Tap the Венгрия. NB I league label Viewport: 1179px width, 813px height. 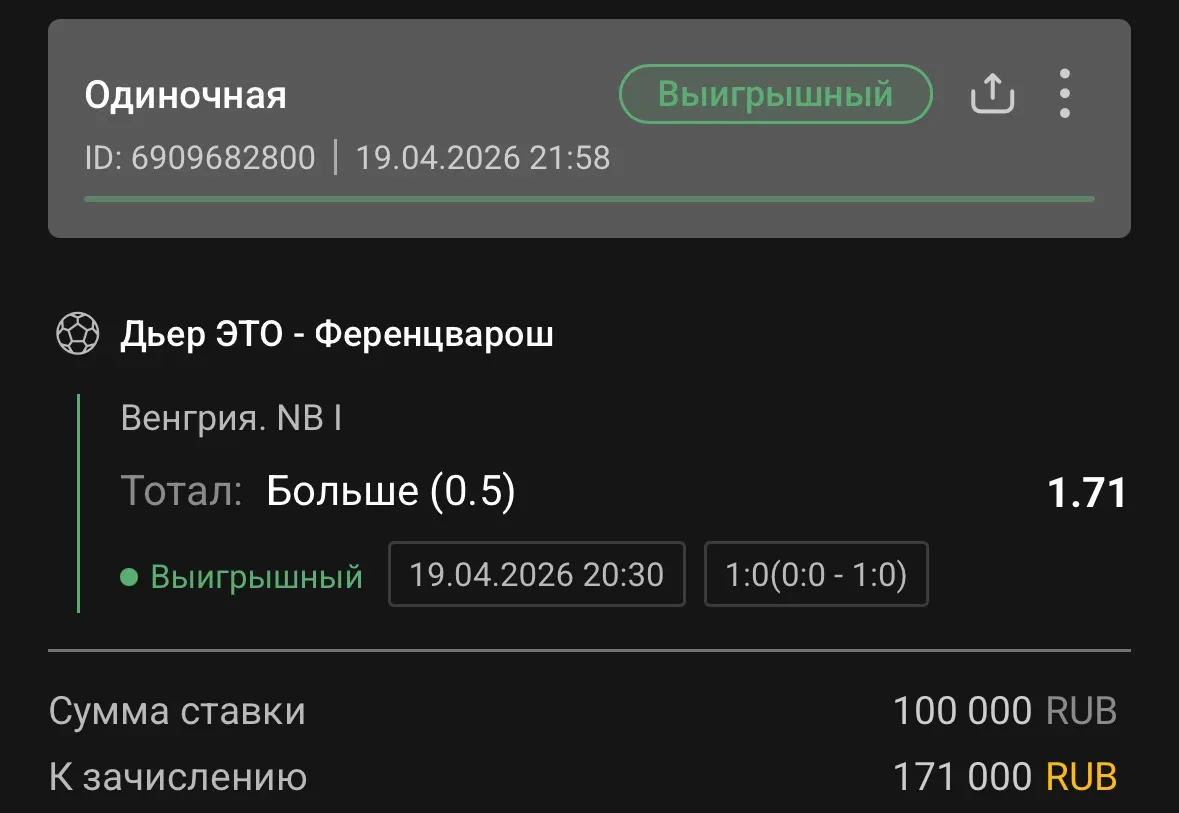pyautogui.click(x=231, y=418)
